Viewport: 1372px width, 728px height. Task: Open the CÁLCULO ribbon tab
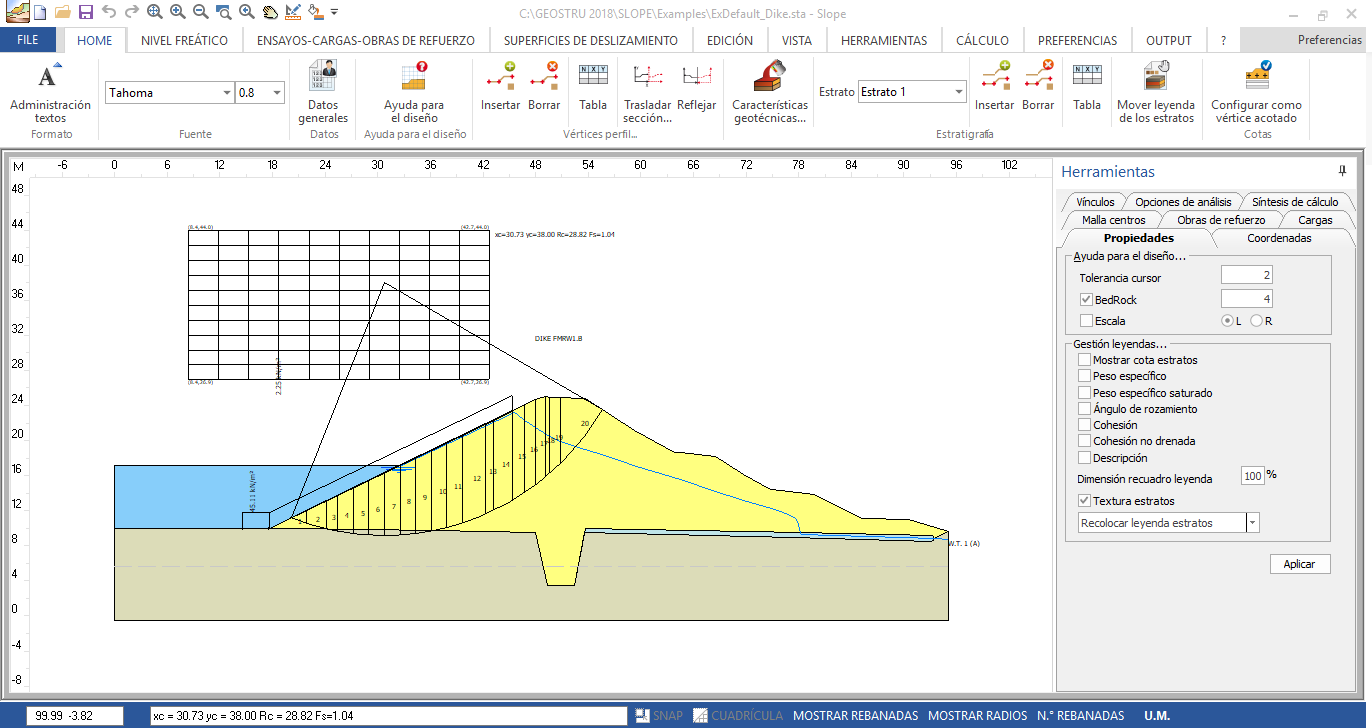click(x=983, y=41)
